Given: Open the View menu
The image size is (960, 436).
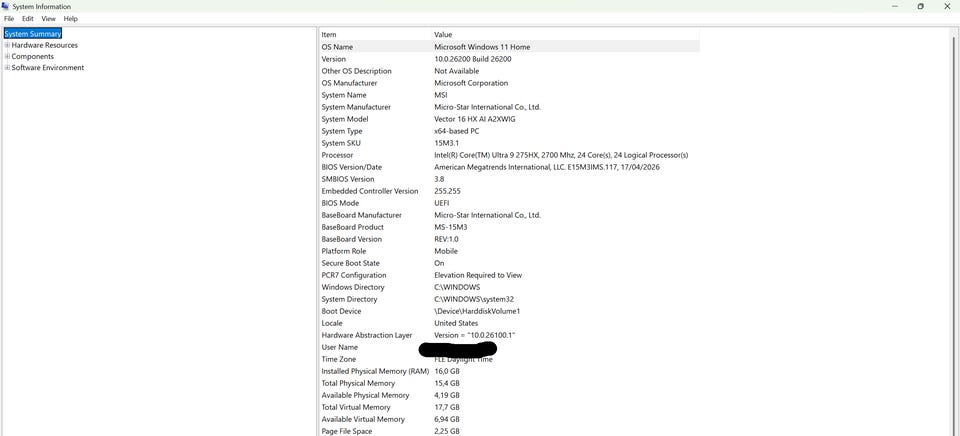Looking at the screenshot, I should pyautogui.click(x=48, y=19).
